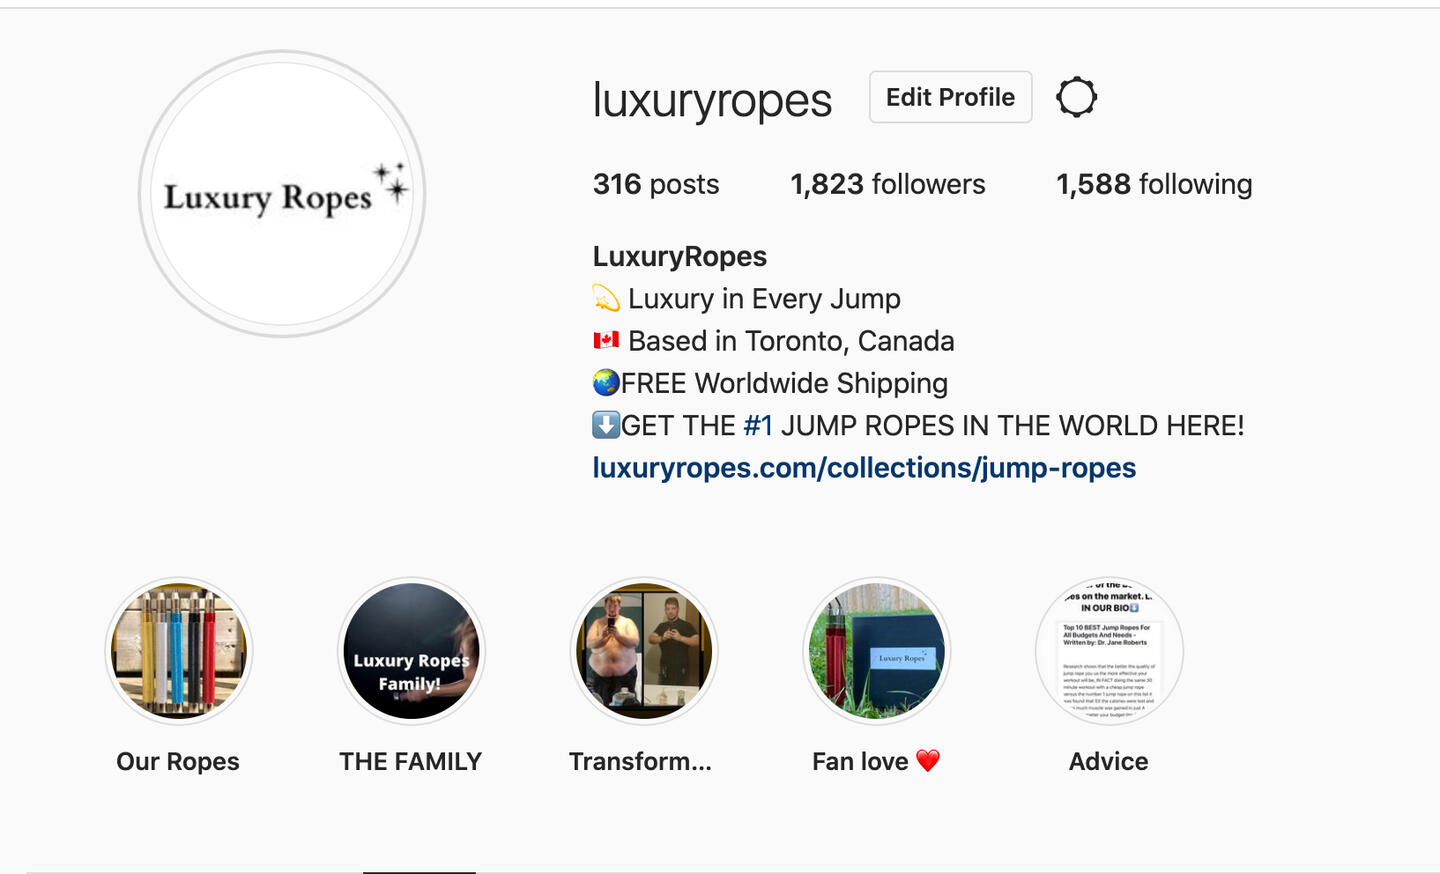This screenshot has height=874, width=1440.
Task: Open the Transform... highlight circle
Action: click(x=644, y=651)
